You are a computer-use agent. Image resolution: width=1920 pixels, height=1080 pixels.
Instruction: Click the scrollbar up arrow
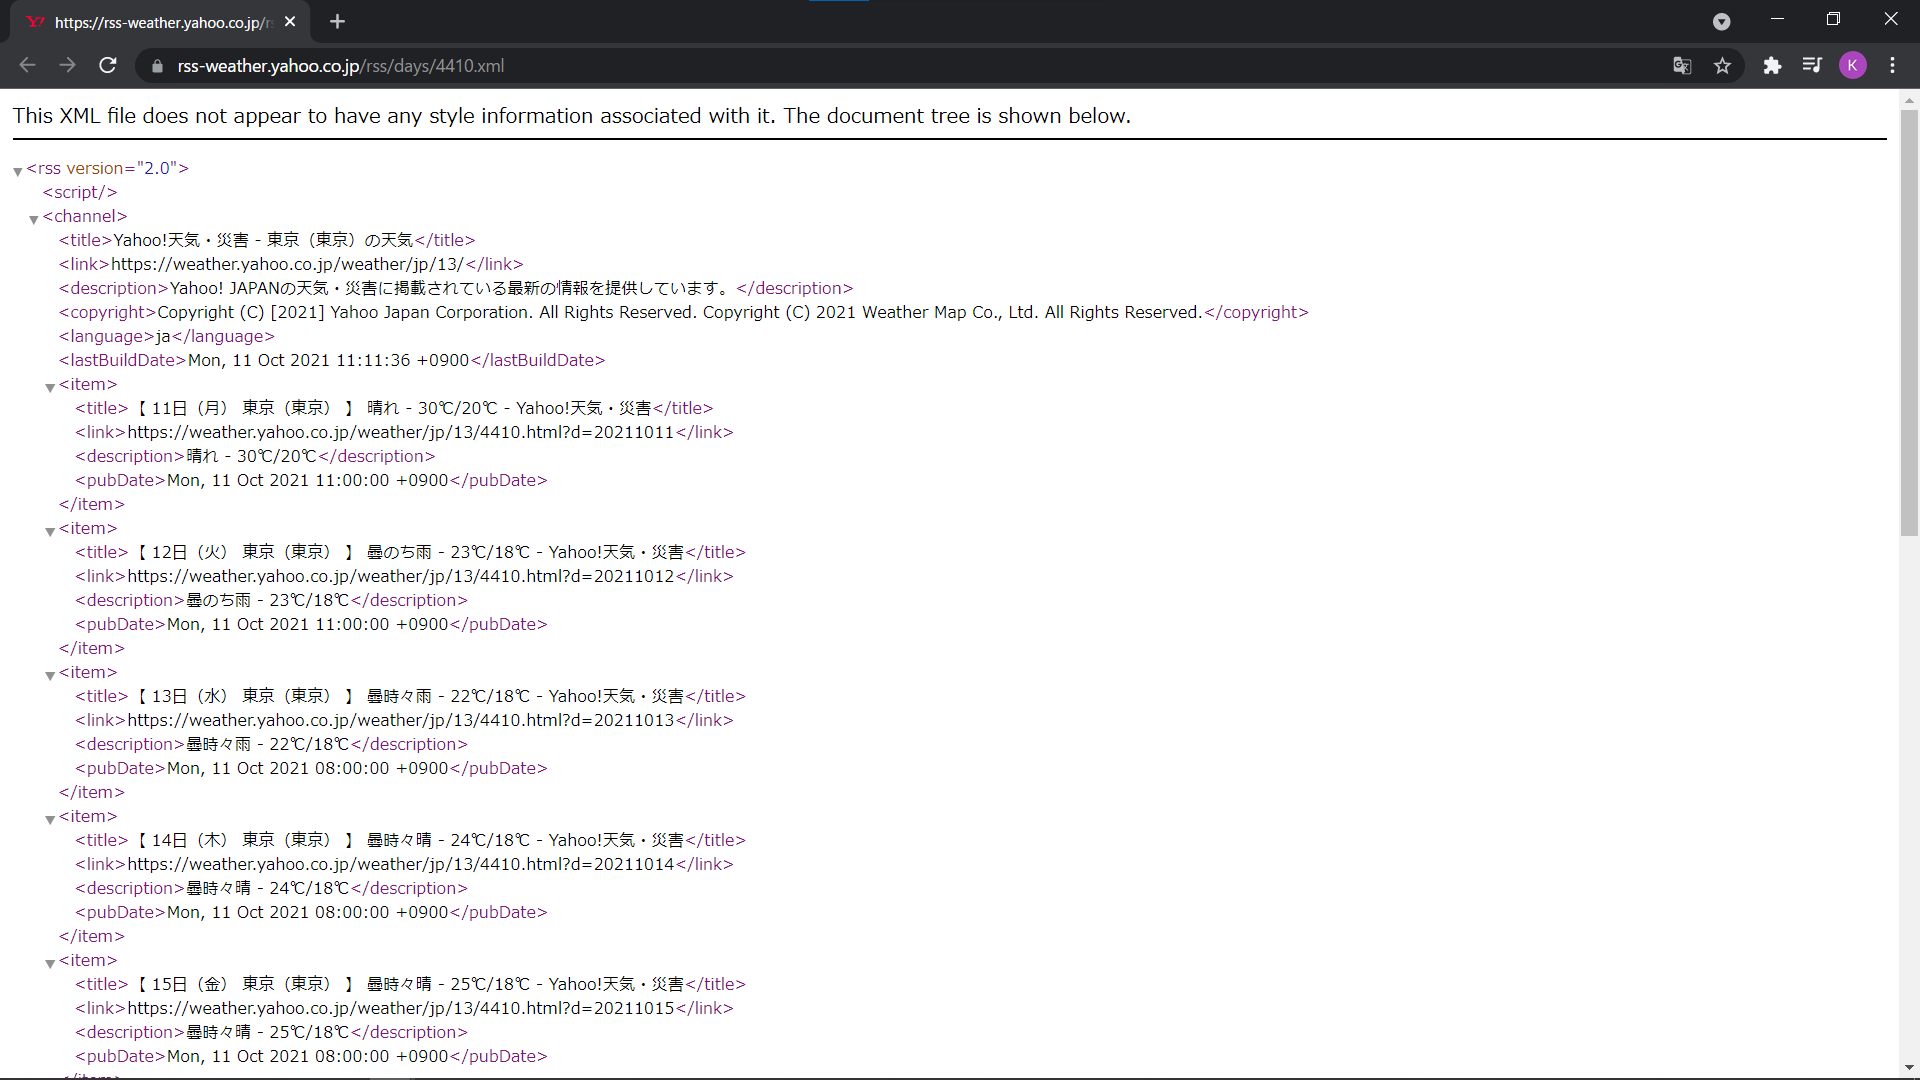tap(1909, 100)
